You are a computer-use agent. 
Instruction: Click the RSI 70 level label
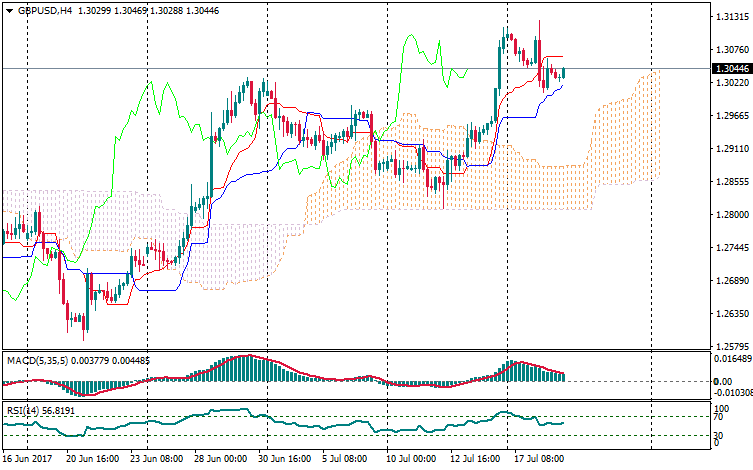pos(717,417)
